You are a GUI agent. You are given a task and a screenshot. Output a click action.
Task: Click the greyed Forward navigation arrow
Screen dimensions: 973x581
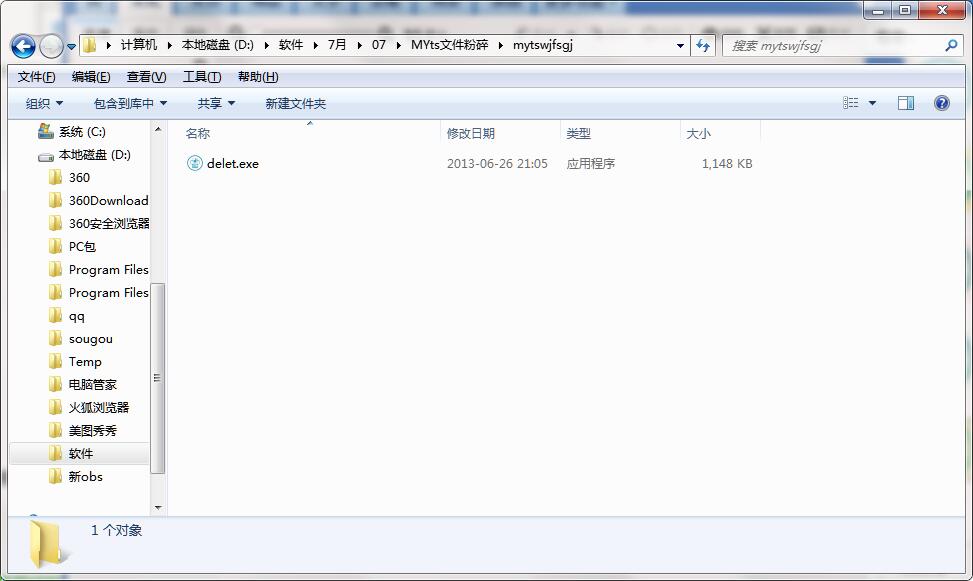pyautogui.click(x=51, y=46)
